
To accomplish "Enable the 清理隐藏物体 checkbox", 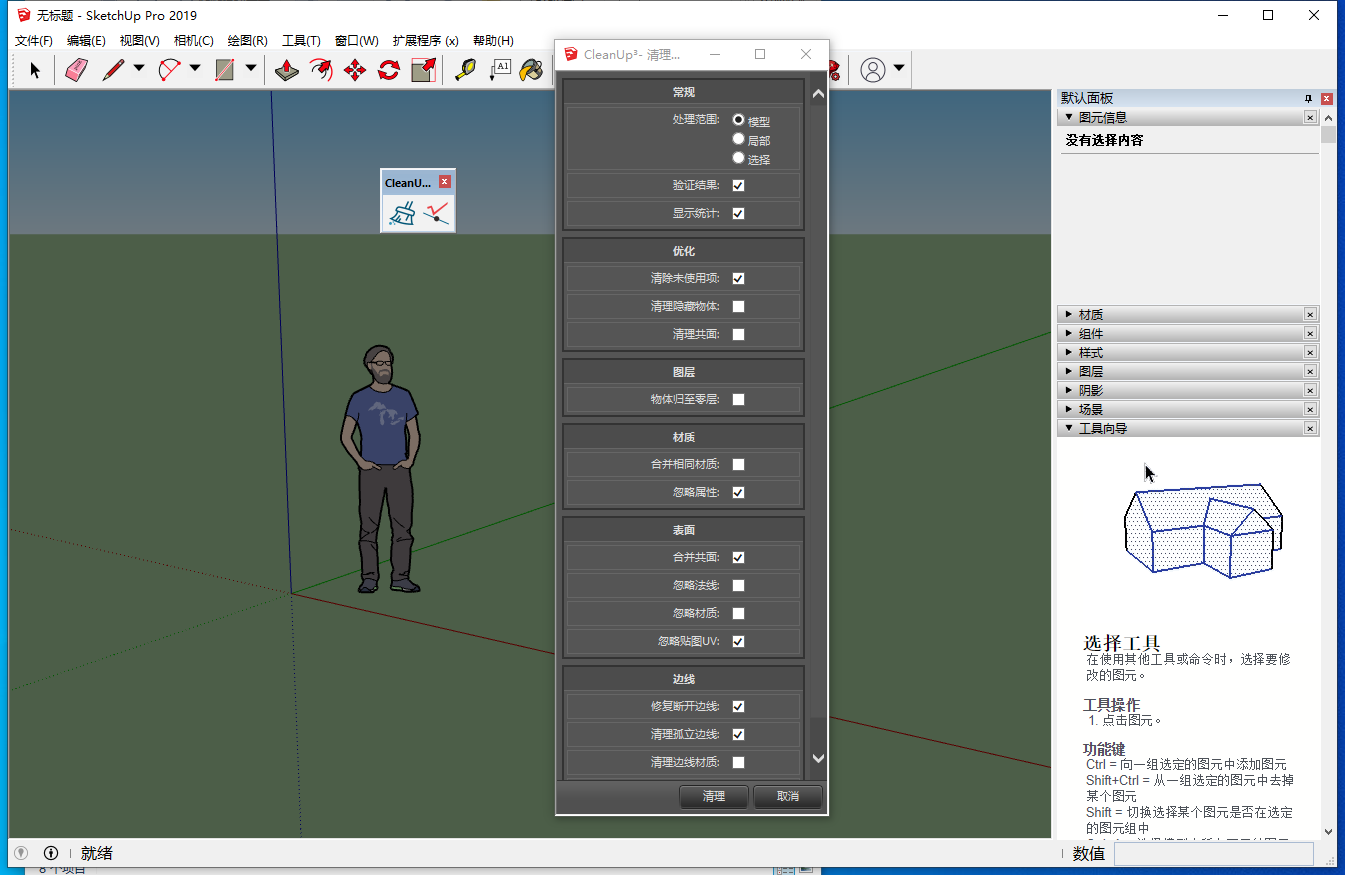I will 738,307.
